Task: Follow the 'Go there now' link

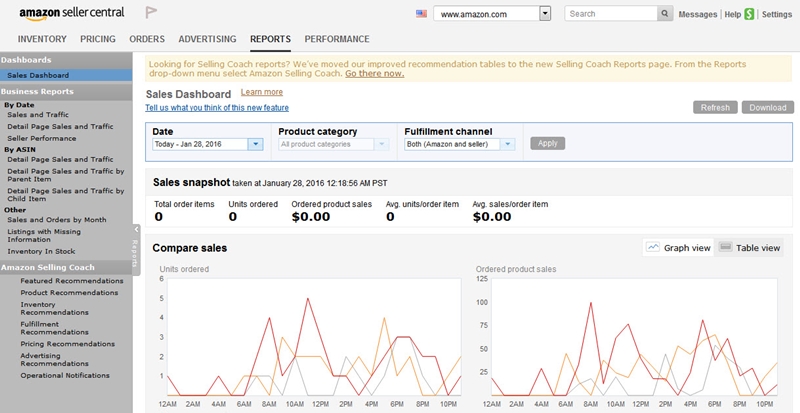Action: click(375, 74)
